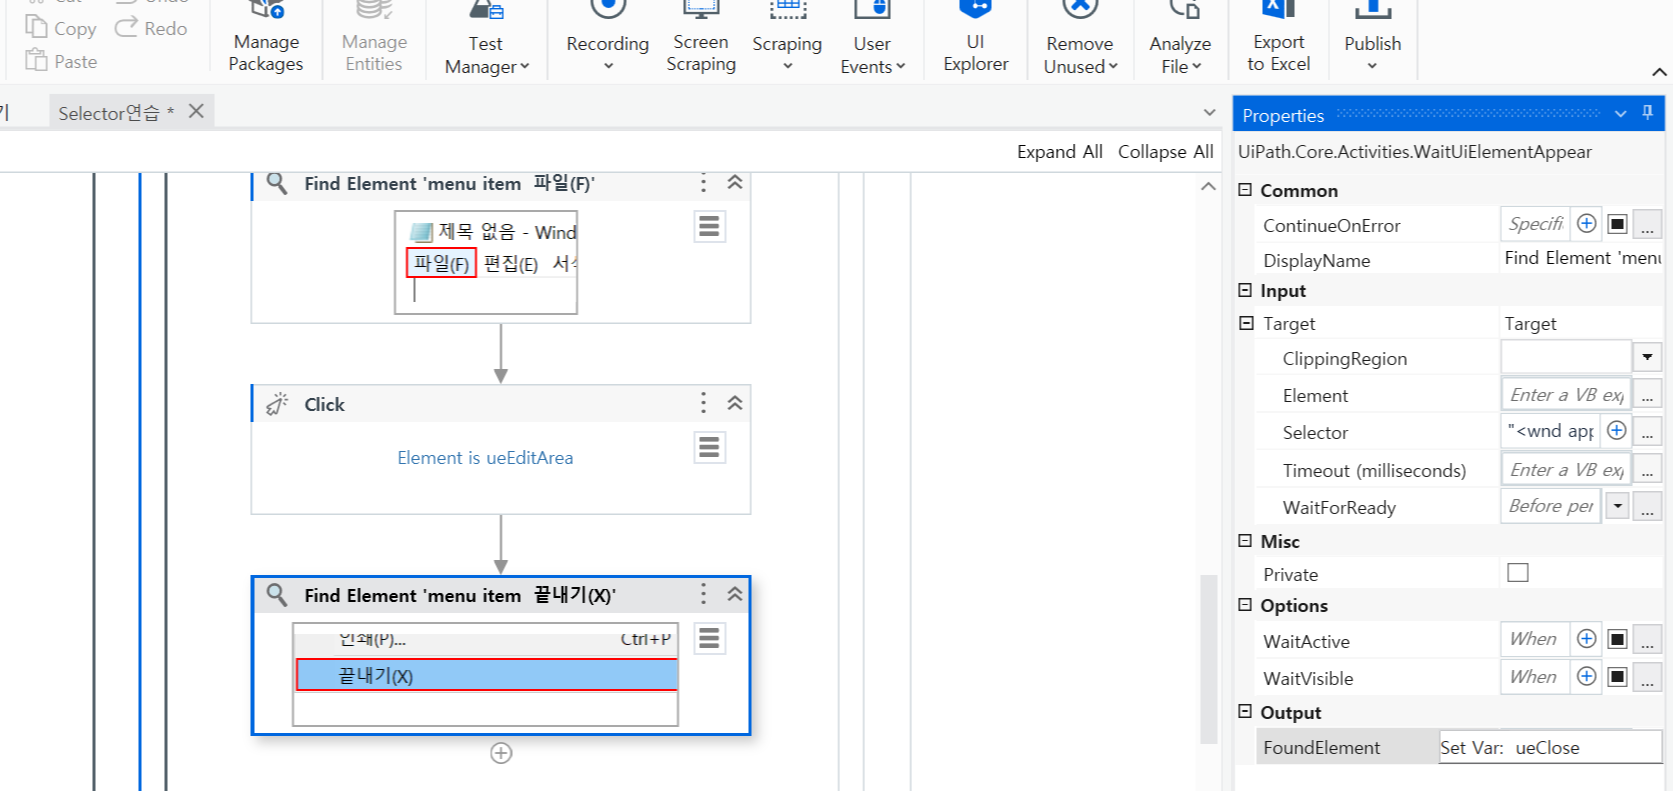Open ellipsis editor for ContinueOnError
The height and width of the screenshot is (791, 1673).
tap(1647, 225)
